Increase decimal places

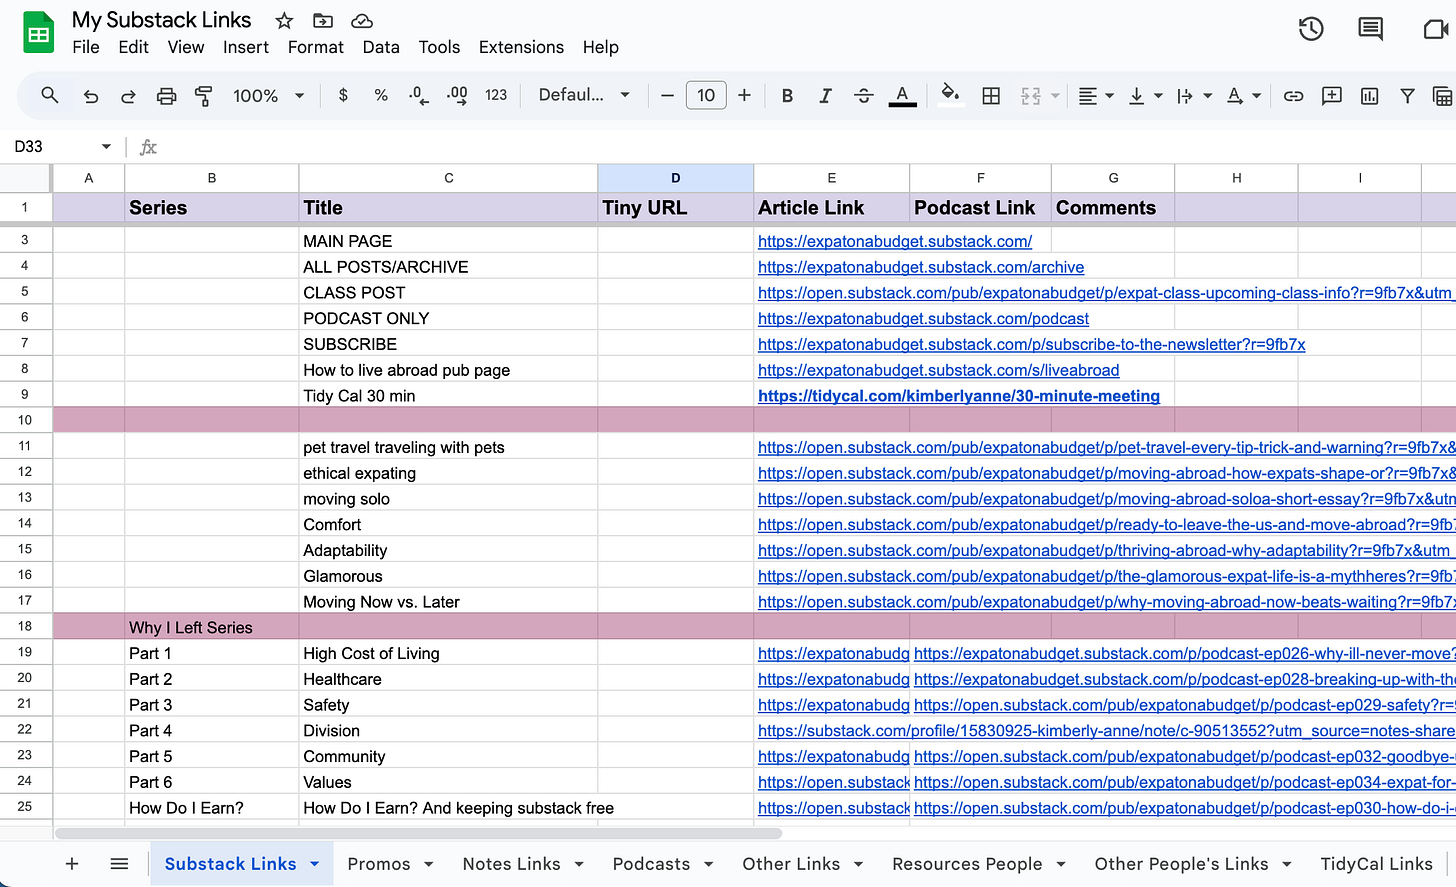point(457,95)
